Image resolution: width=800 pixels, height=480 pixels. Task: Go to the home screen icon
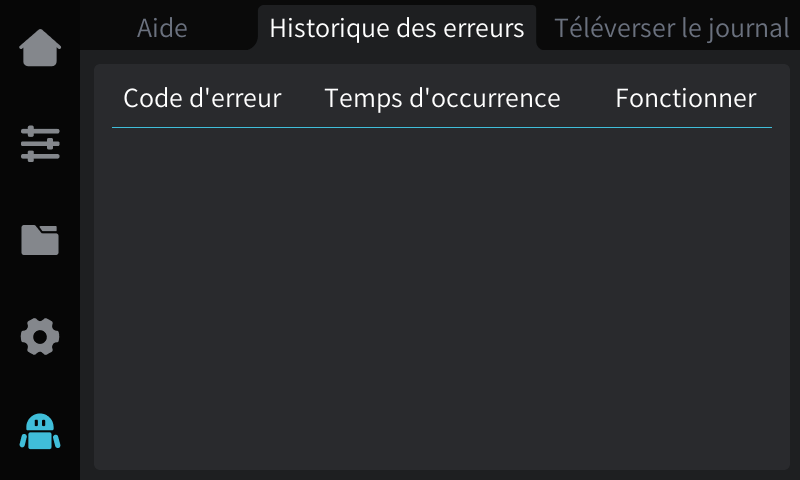[x=40, y=49]
